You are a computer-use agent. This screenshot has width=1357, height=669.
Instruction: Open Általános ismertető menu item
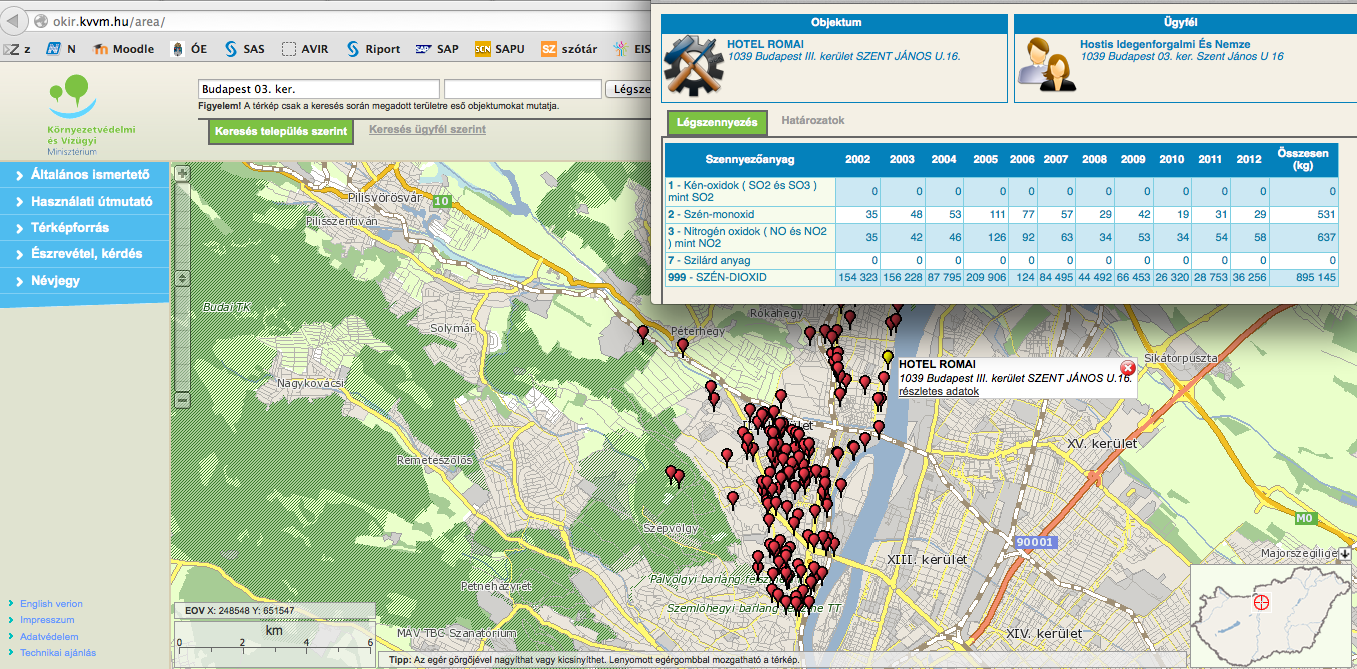click(x=85, y=175)
